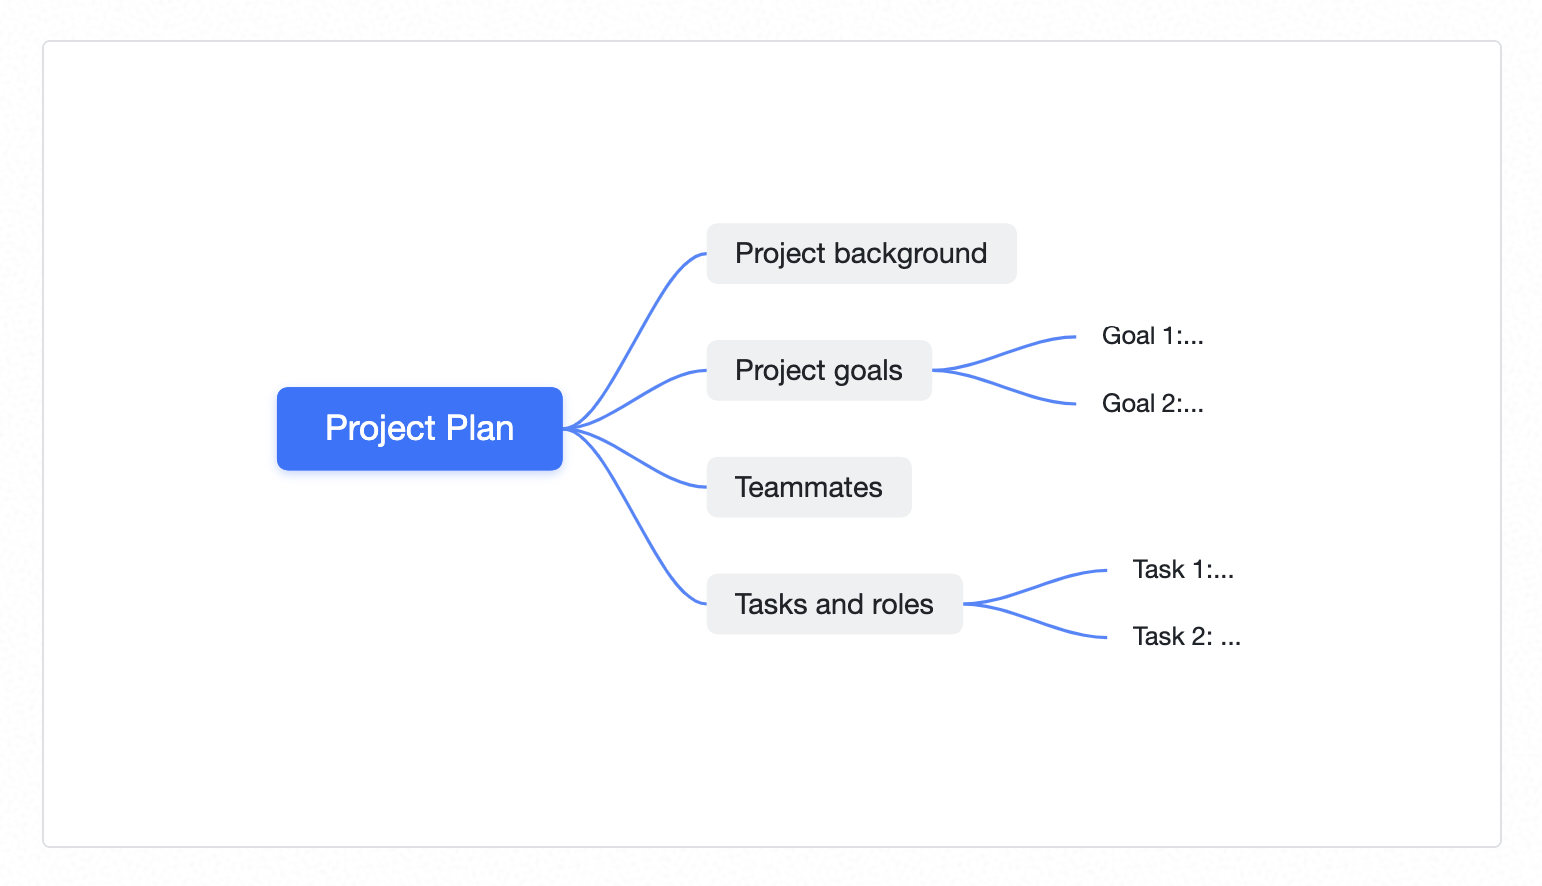Click the branch line leading to Task 1

point(1040,584)
